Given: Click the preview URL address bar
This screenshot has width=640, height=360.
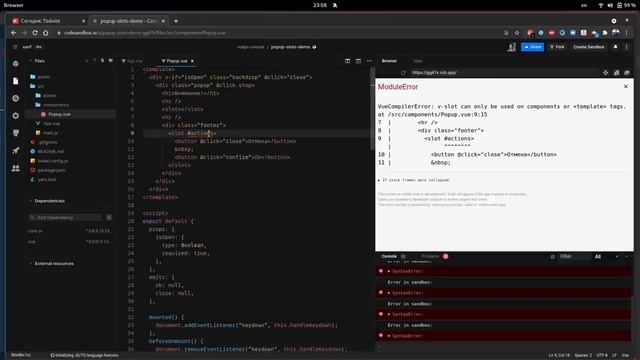Looking at the screenshot, I should [504, 73].
